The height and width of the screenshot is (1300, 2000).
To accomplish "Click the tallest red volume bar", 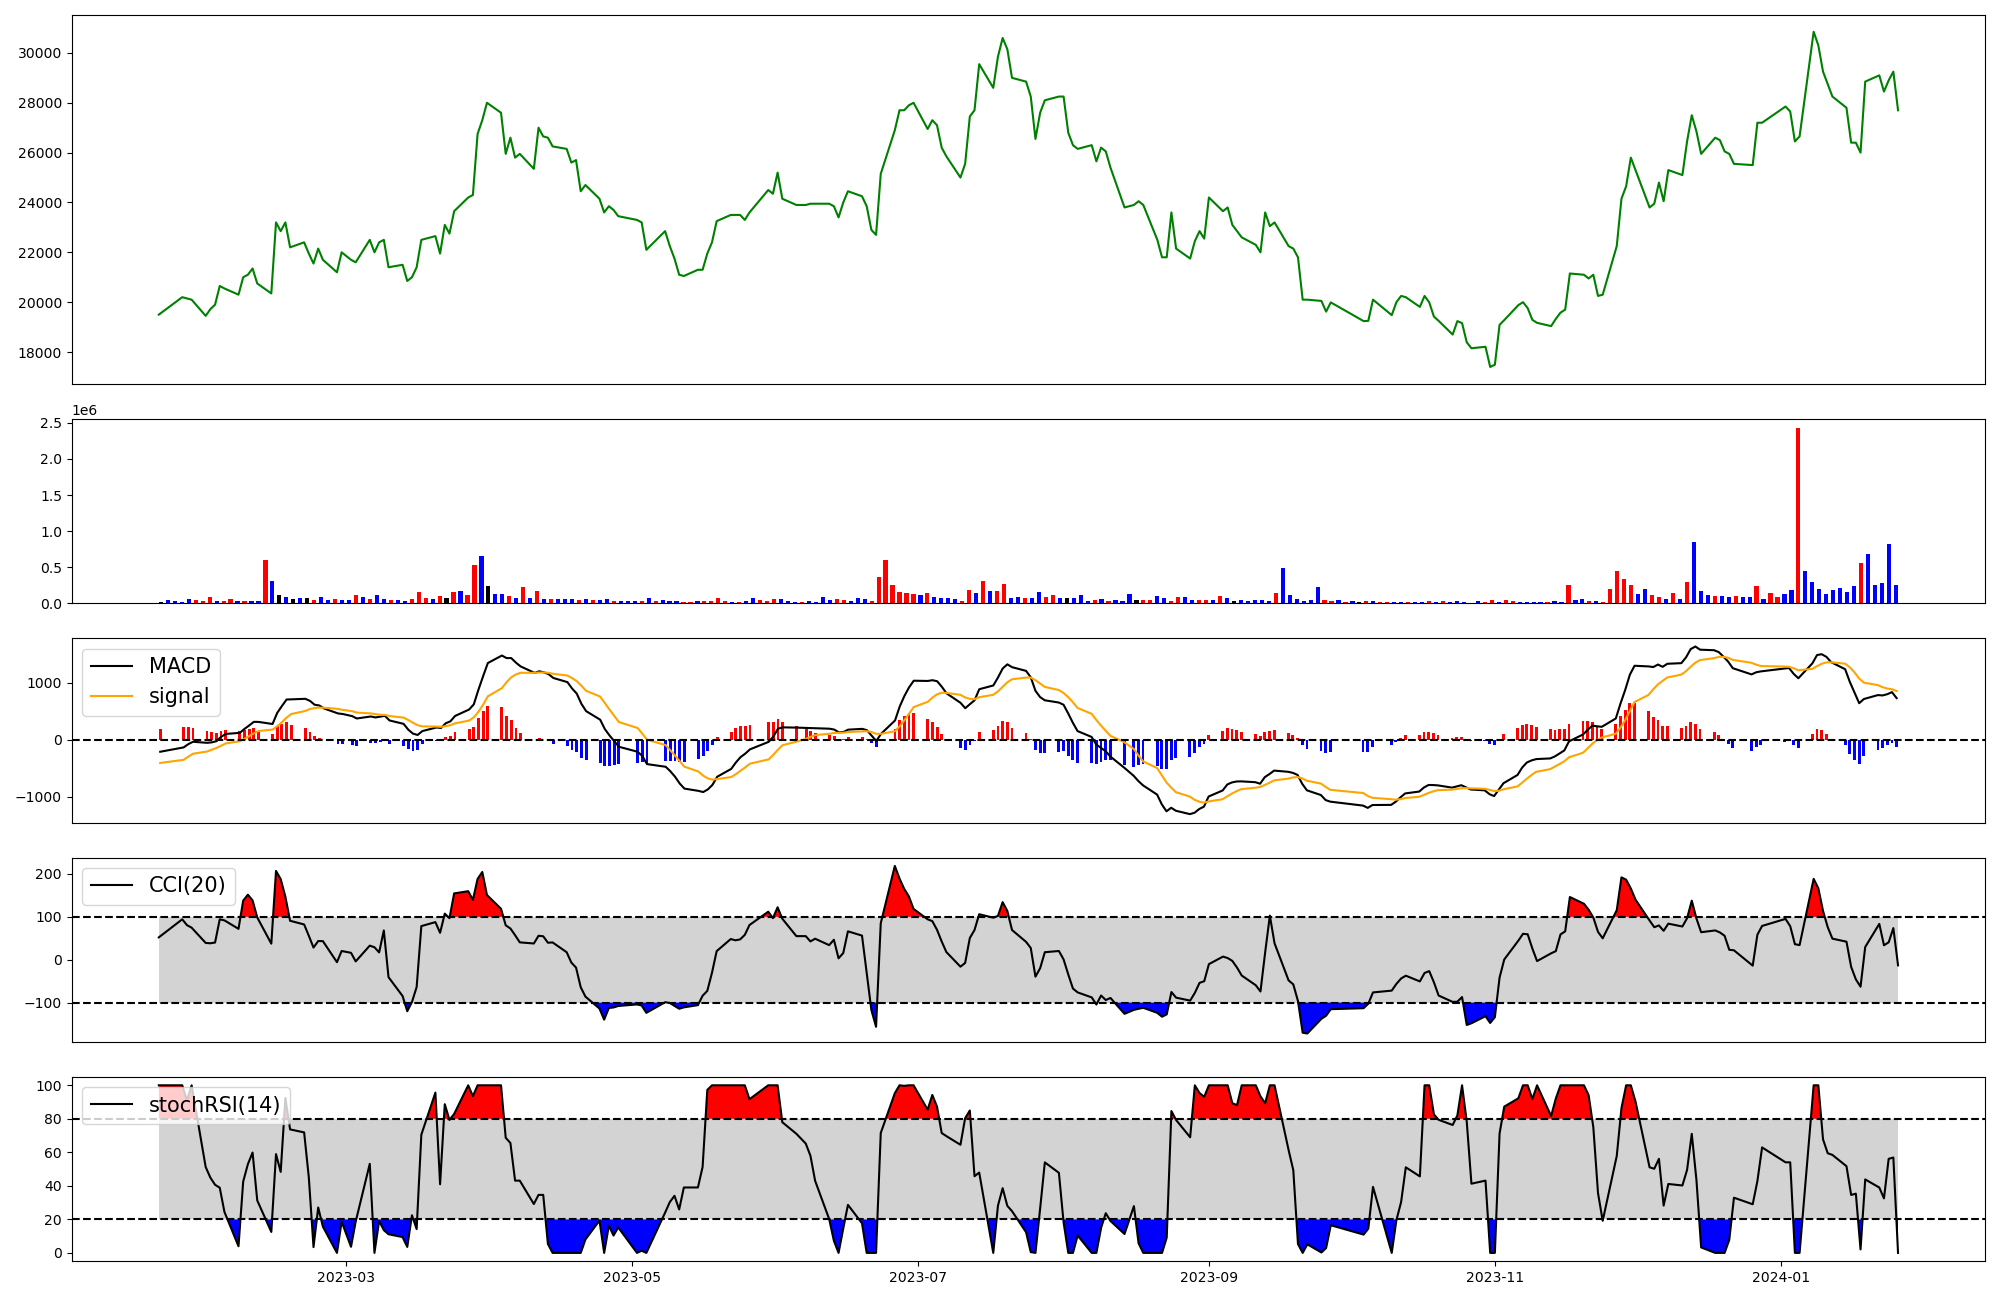I will pyautogui.click(x=1798, y=515).
